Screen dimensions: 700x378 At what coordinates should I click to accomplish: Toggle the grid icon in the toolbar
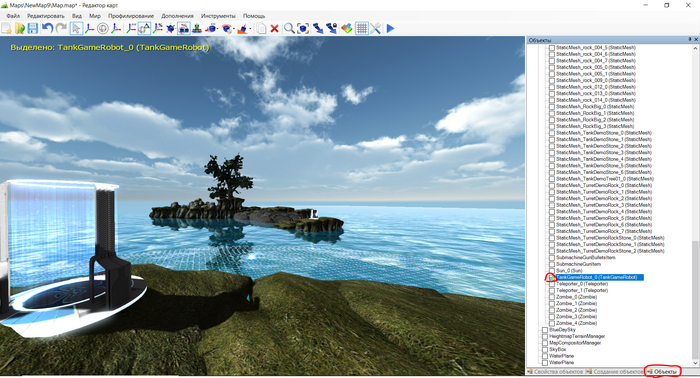coord(362,29)
